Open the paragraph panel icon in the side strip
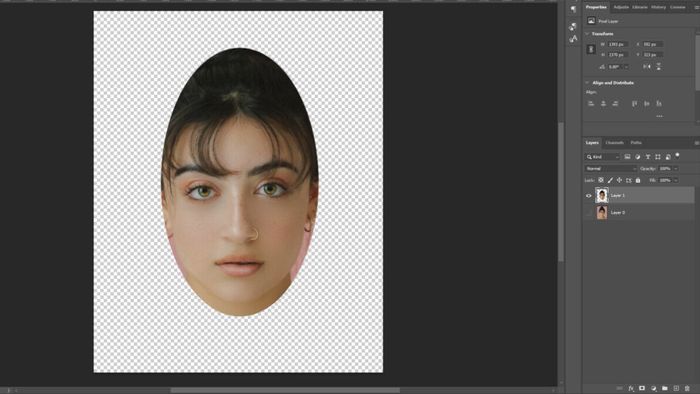The height and width of the screenshot is (394, 700). tap(573, 8)
